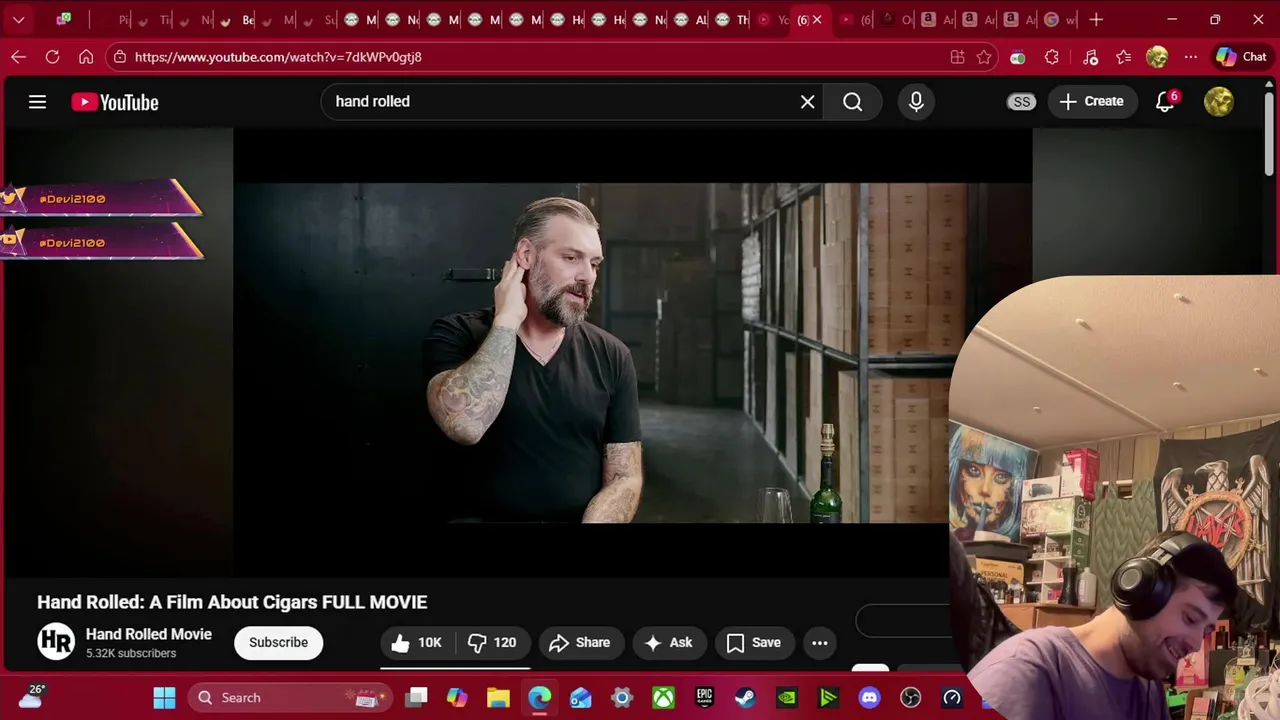Open a new browser tab
1280x720 pixels.
[1096, 19]
